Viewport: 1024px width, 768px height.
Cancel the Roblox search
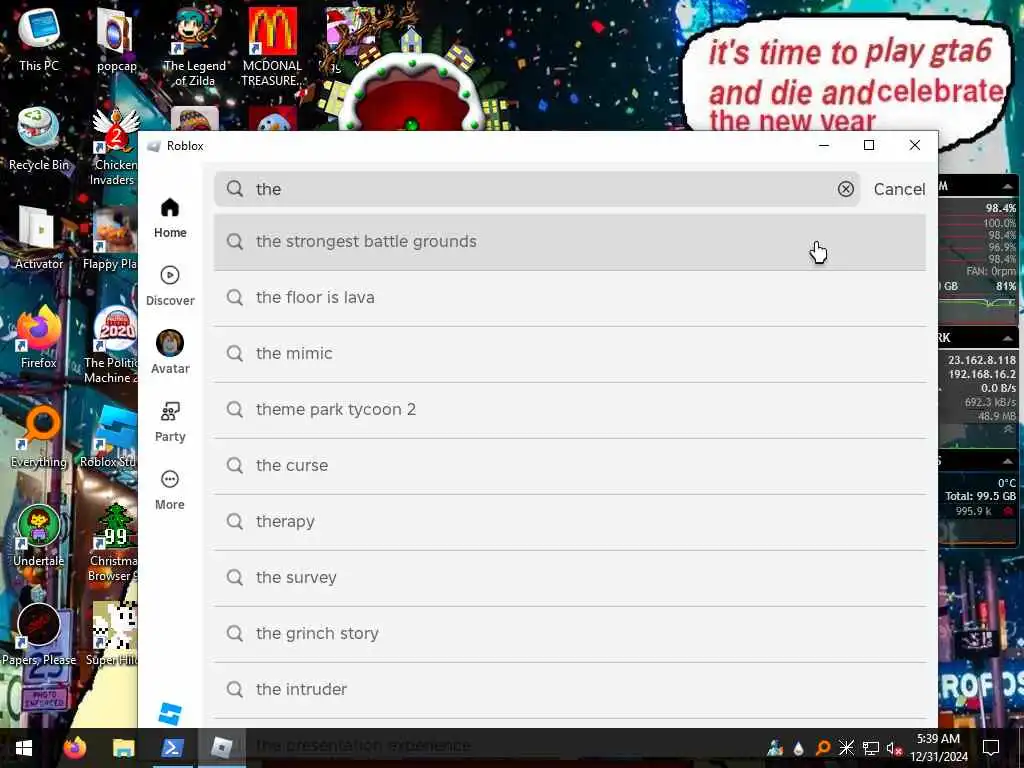click(x=899, y=189)
